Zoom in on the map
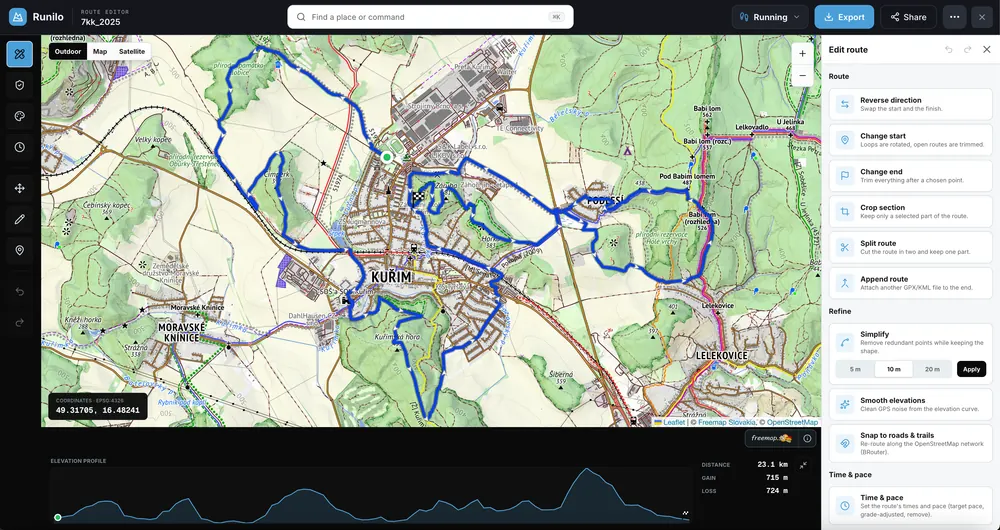The height and width of the screenshot is (530, 1000). pos(802,54)
